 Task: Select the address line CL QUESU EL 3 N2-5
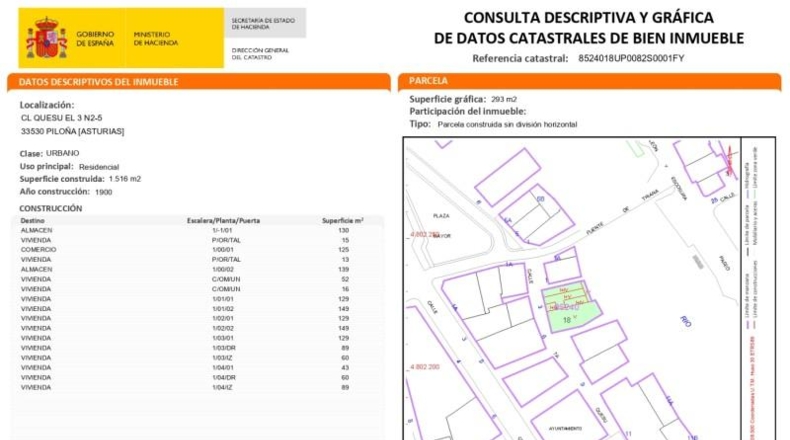[x=61, y=118]
